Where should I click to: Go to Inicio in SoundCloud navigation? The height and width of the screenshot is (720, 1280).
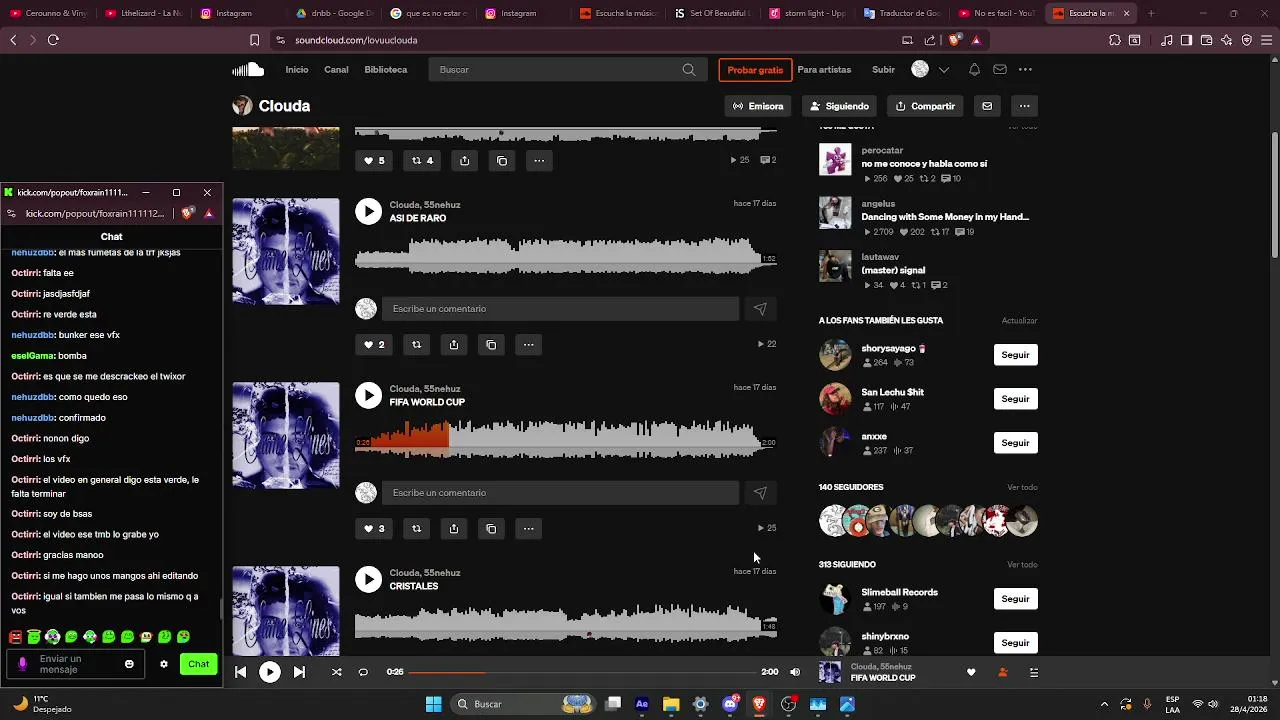(297, 70)
